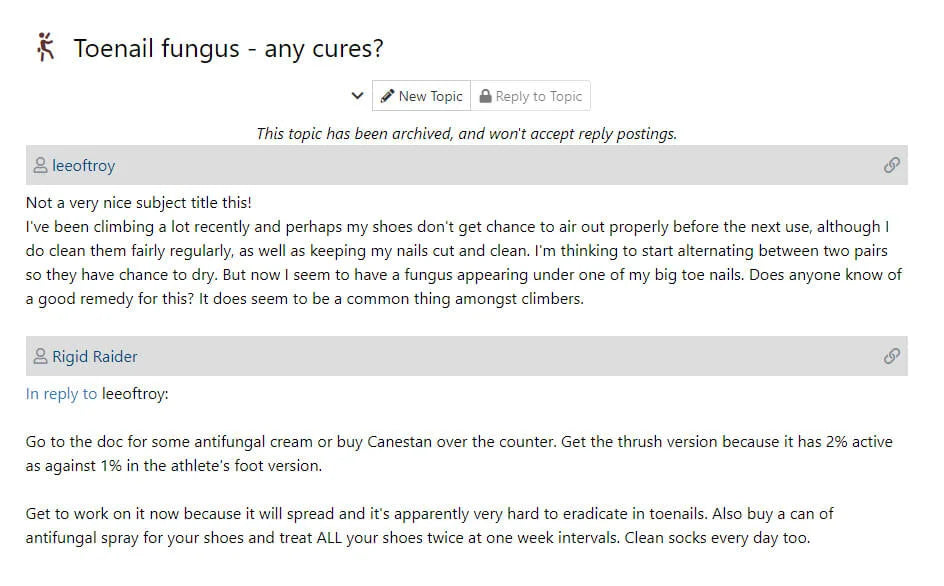Click leeoftroy's name after "In reply to"
944x586 pixels.
point(134,394)
